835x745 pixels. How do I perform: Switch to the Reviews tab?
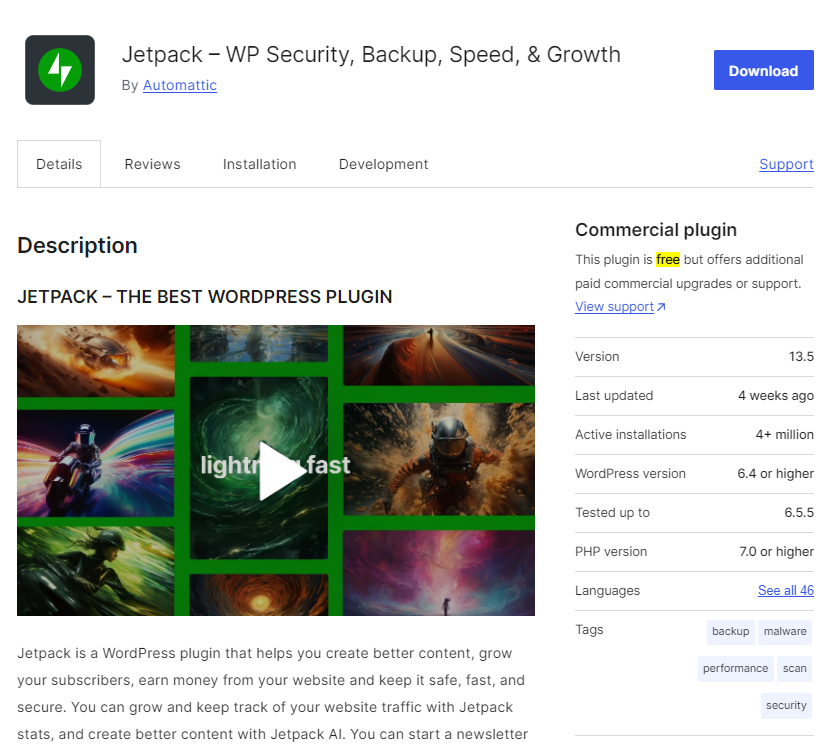152,164
